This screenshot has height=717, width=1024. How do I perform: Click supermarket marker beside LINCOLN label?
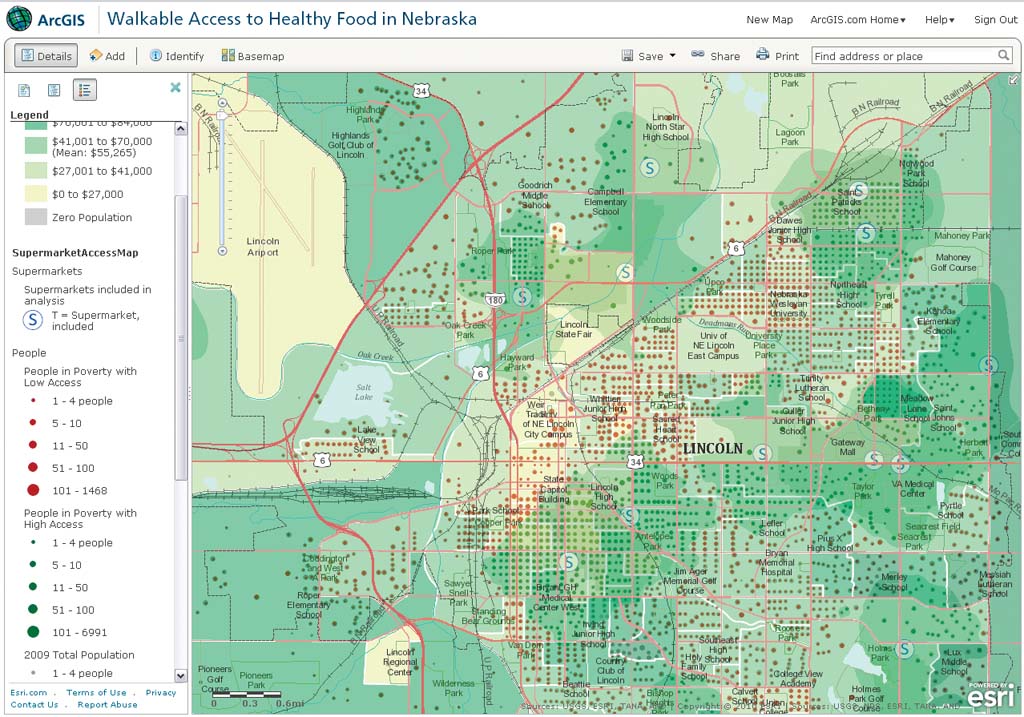762,453
